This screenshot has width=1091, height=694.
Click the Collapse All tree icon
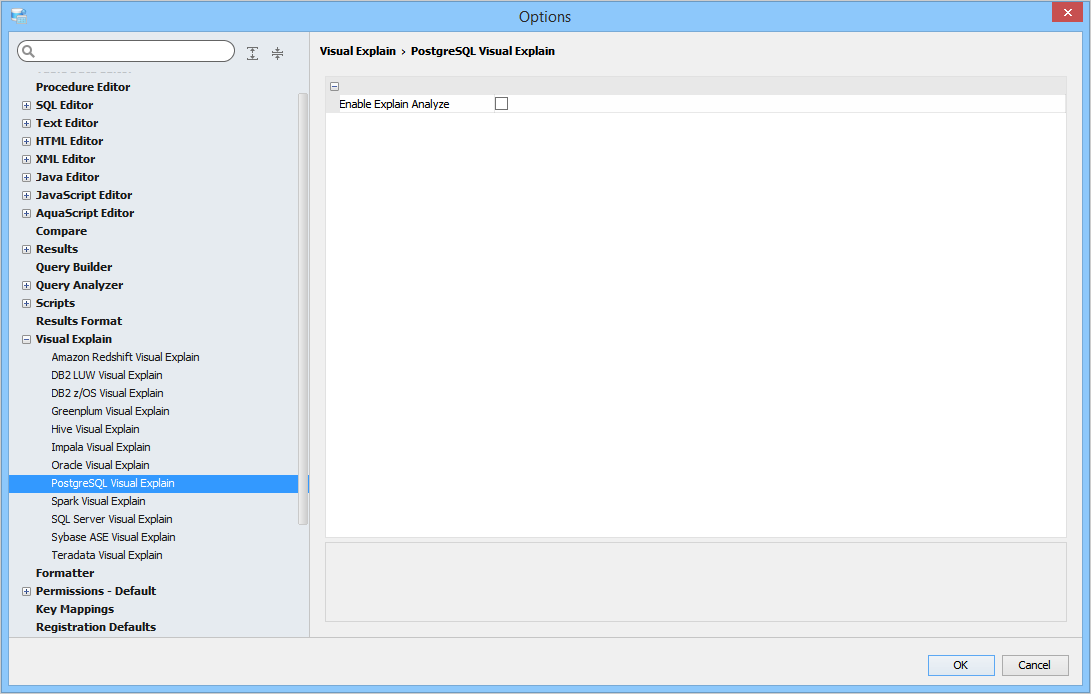278,53
